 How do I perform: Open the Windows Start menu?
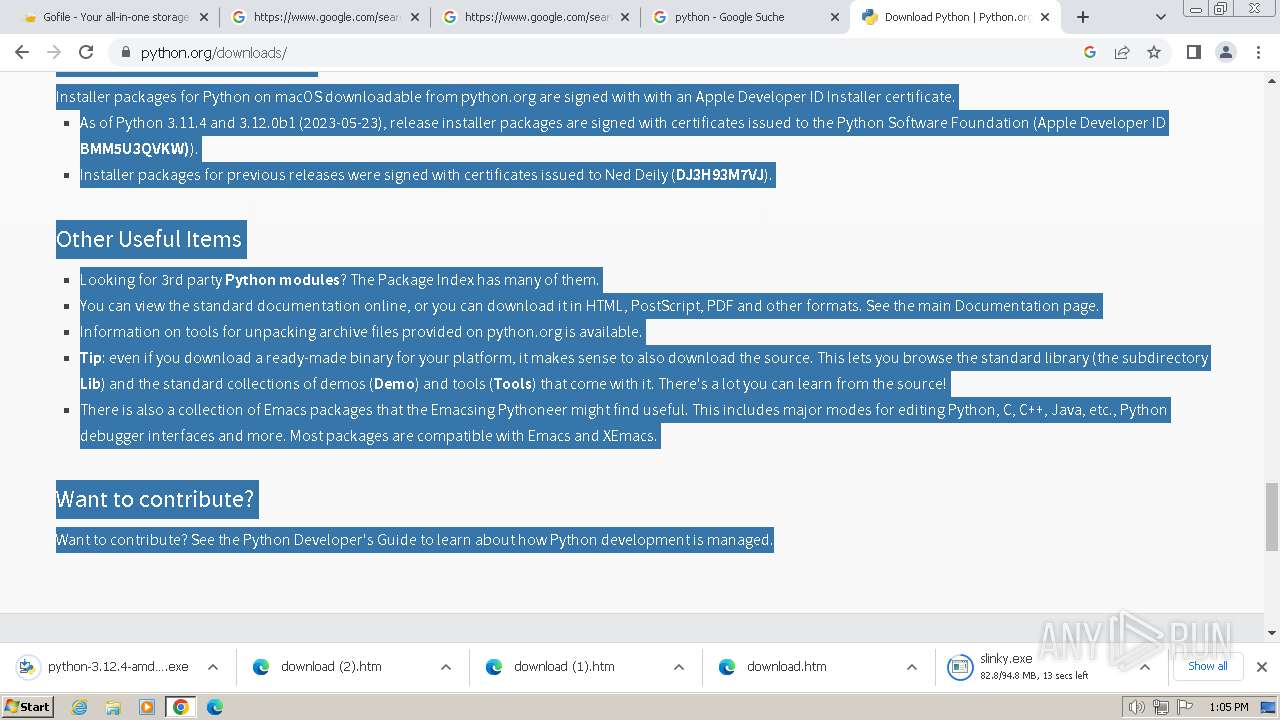pos(28,707)
